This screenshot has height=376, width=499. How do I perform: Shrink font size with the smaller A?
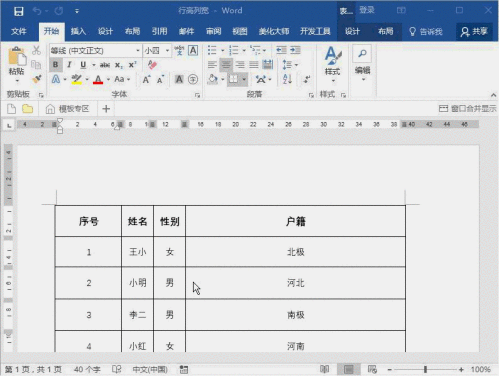click(160, 79)
